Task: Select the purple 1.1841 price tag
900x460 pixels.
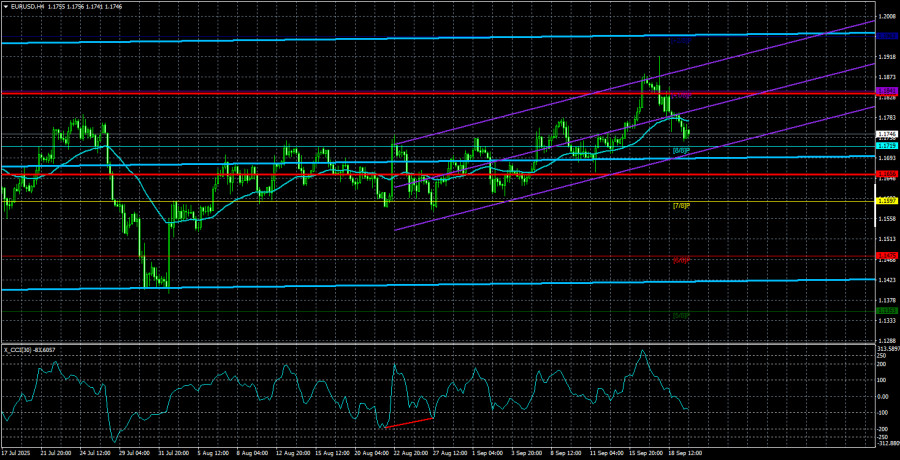Action: 886,91
